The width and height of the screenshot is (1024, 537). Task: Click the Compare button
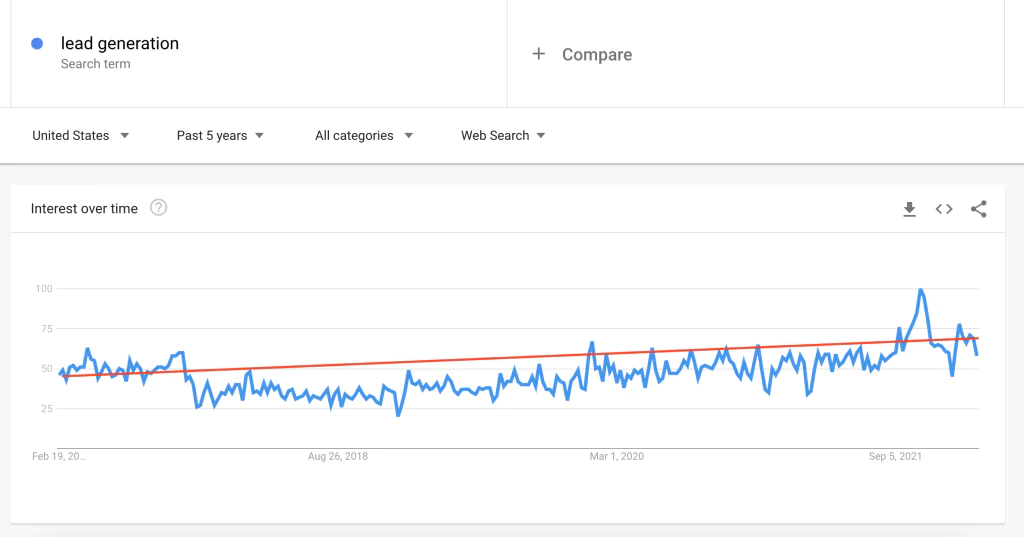tap(582, 54)
